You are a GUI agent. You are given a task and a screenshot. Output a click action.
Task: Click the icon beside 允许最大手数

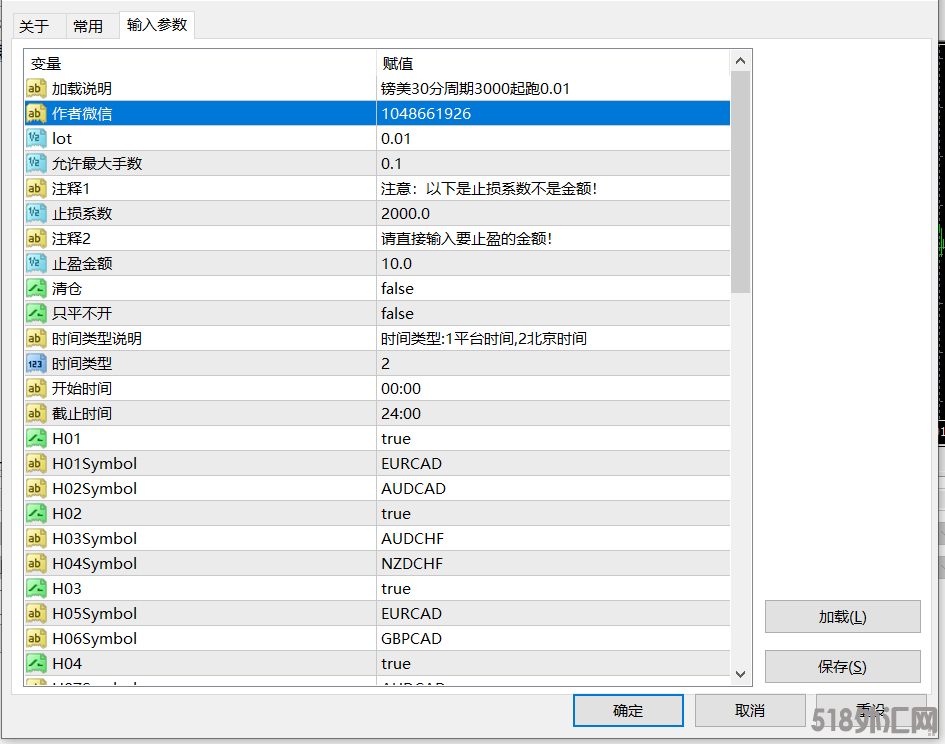point(36,164)
